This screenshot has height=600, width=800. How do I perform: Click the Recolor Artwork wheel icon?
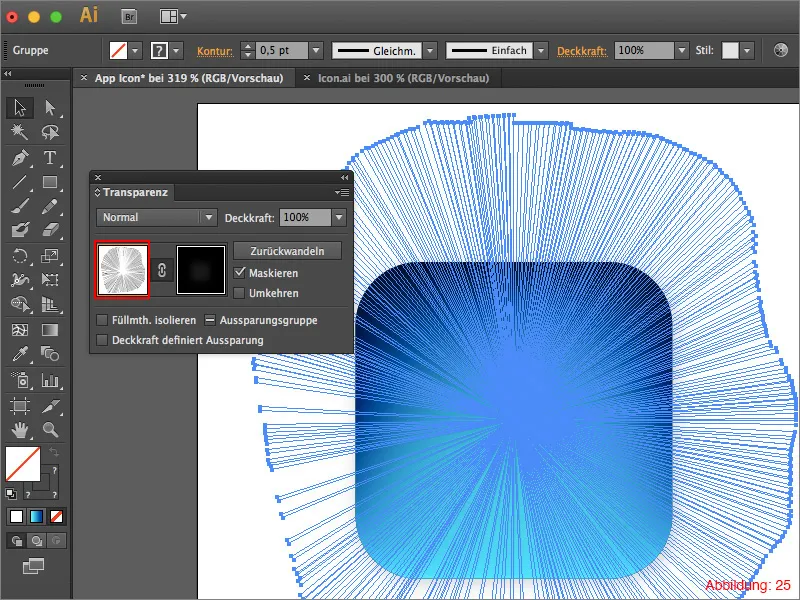tap(781, 50)
